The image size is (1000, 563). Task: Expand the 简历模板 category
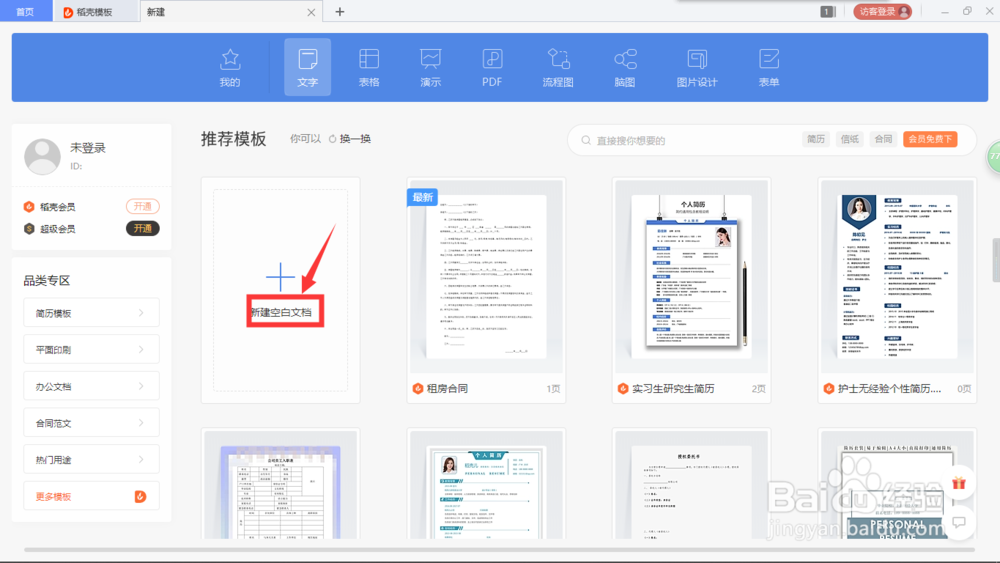[91, 313]
